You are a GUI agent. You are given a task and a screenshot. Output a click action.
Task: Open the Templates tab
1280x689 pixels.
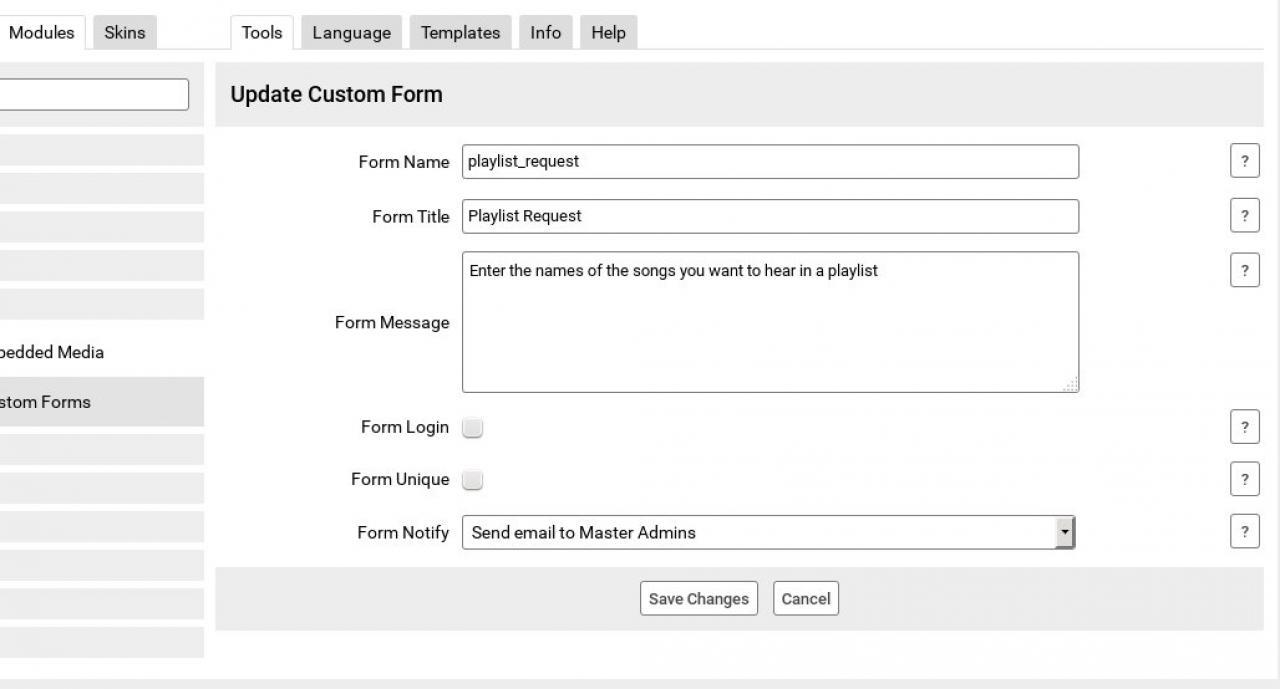460,33
